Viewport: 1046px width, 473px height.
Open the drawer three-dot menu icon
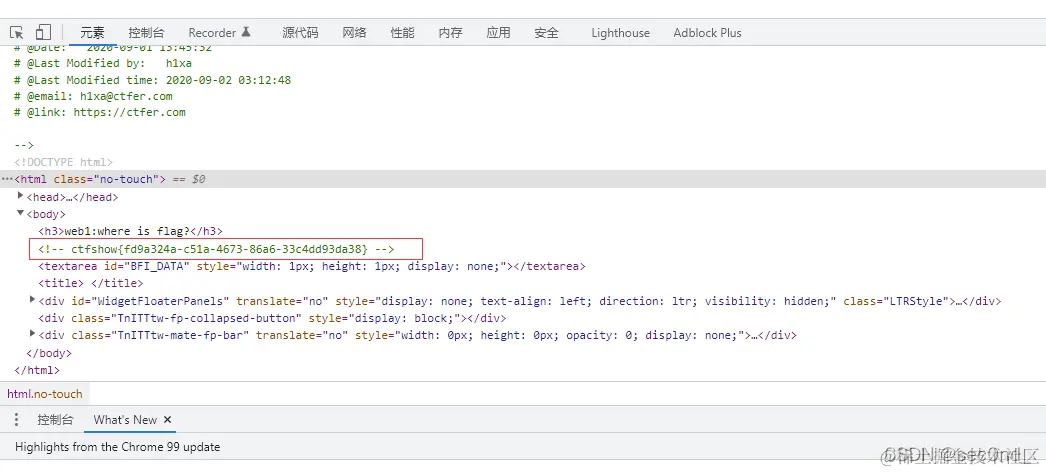click(17, 420)
